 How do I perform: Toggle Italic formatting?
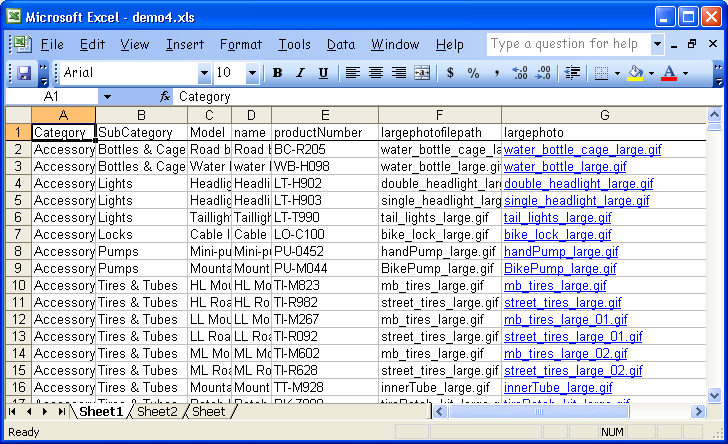[x=300, y=73]
